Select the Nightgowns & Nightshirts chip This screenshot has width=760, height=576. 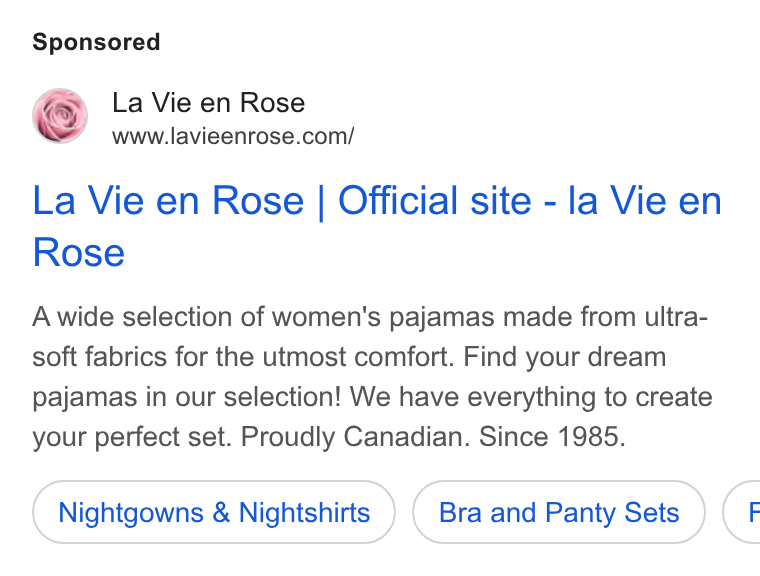[214, 512]
